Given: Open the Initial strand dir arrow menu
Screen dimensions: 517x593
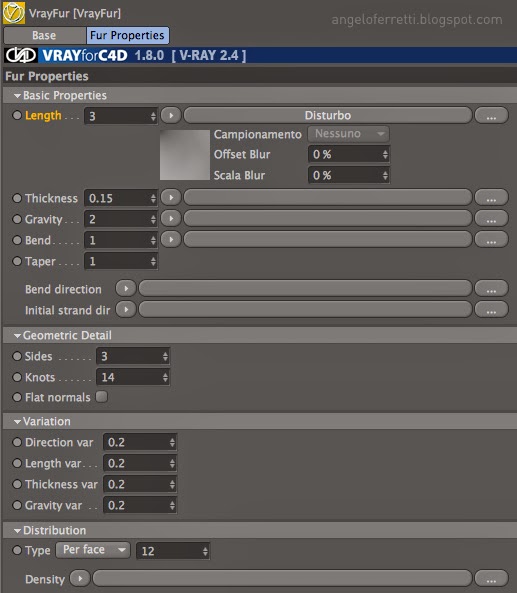Looking at the screenshot, I should (x=126, y=310).
